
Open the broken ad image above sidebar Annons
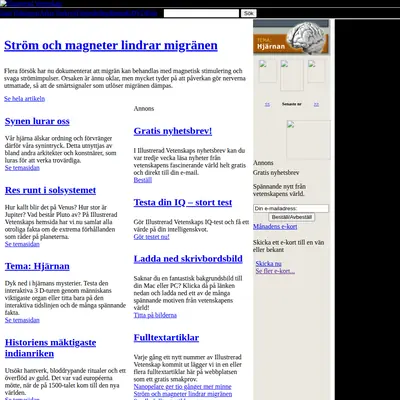[x=309, y=140]
